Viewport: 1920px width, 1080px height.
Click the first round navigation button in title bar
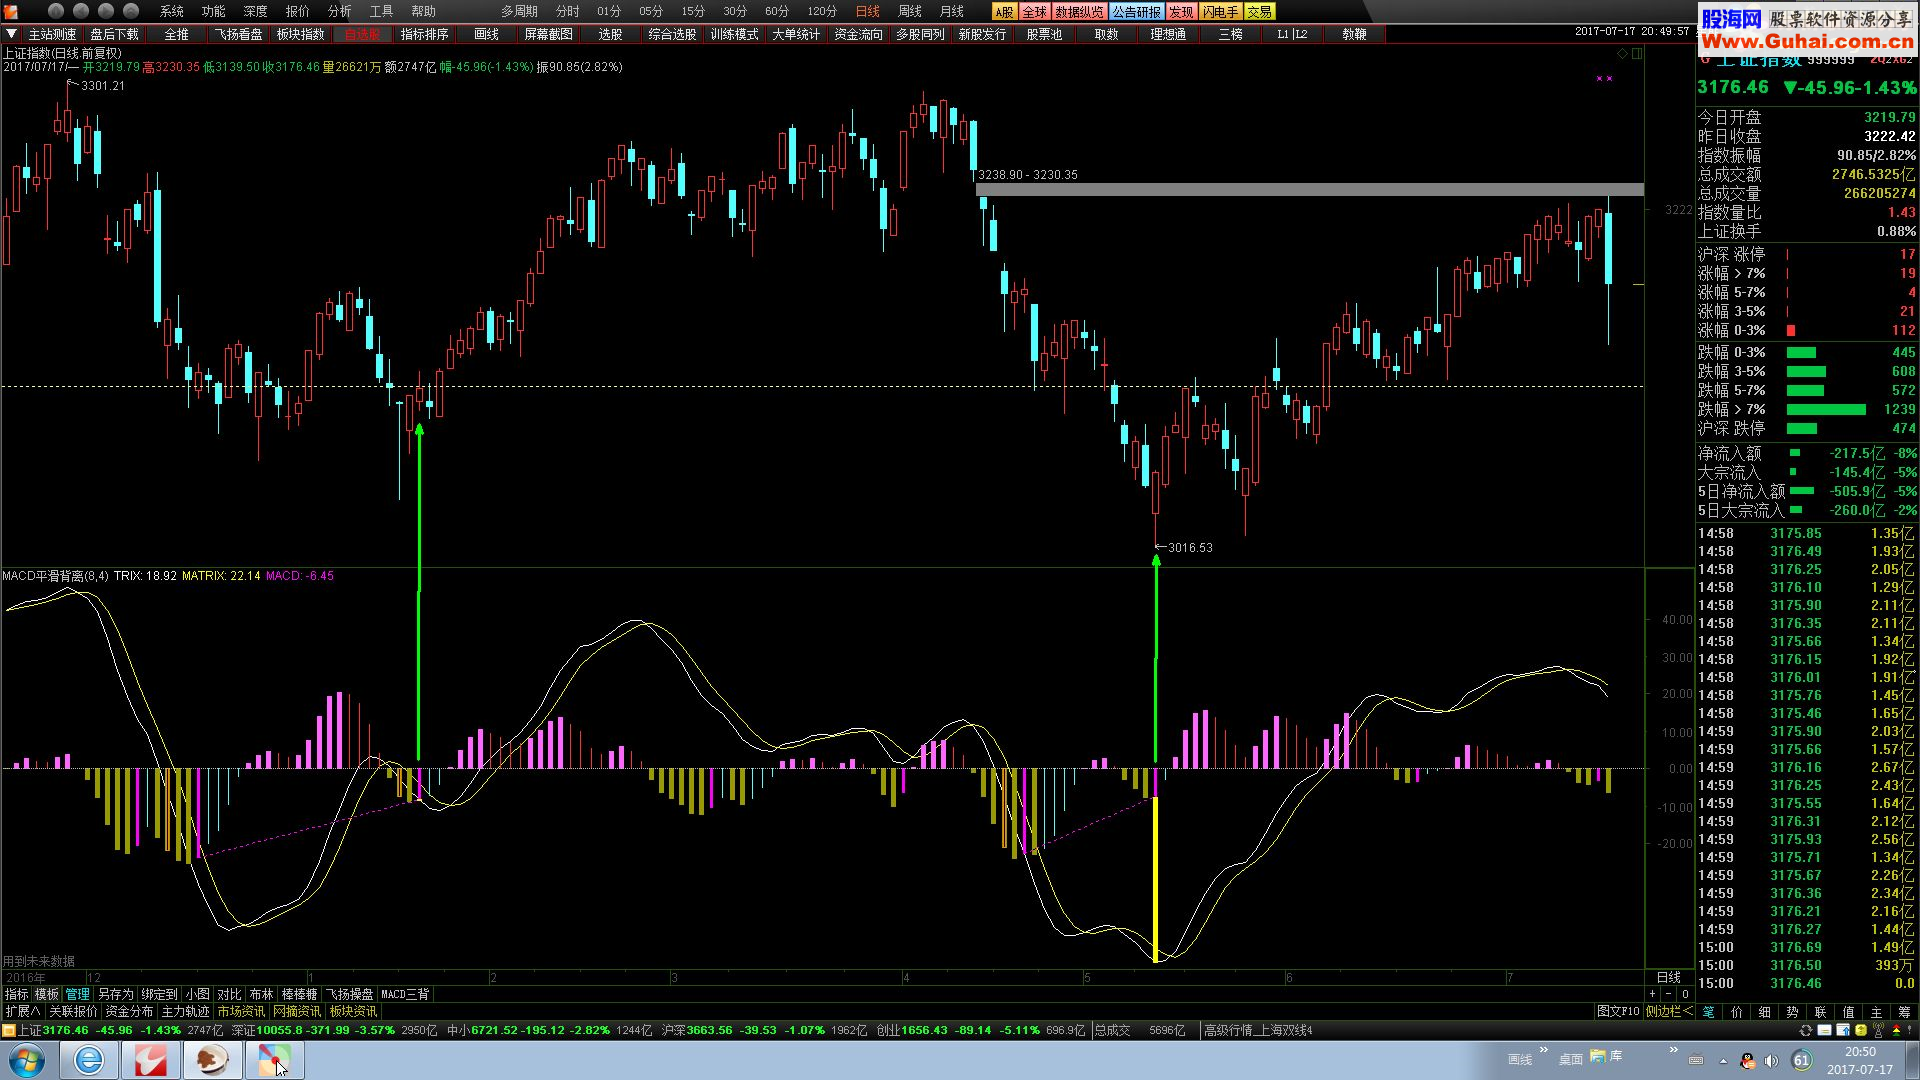(56, 11)
